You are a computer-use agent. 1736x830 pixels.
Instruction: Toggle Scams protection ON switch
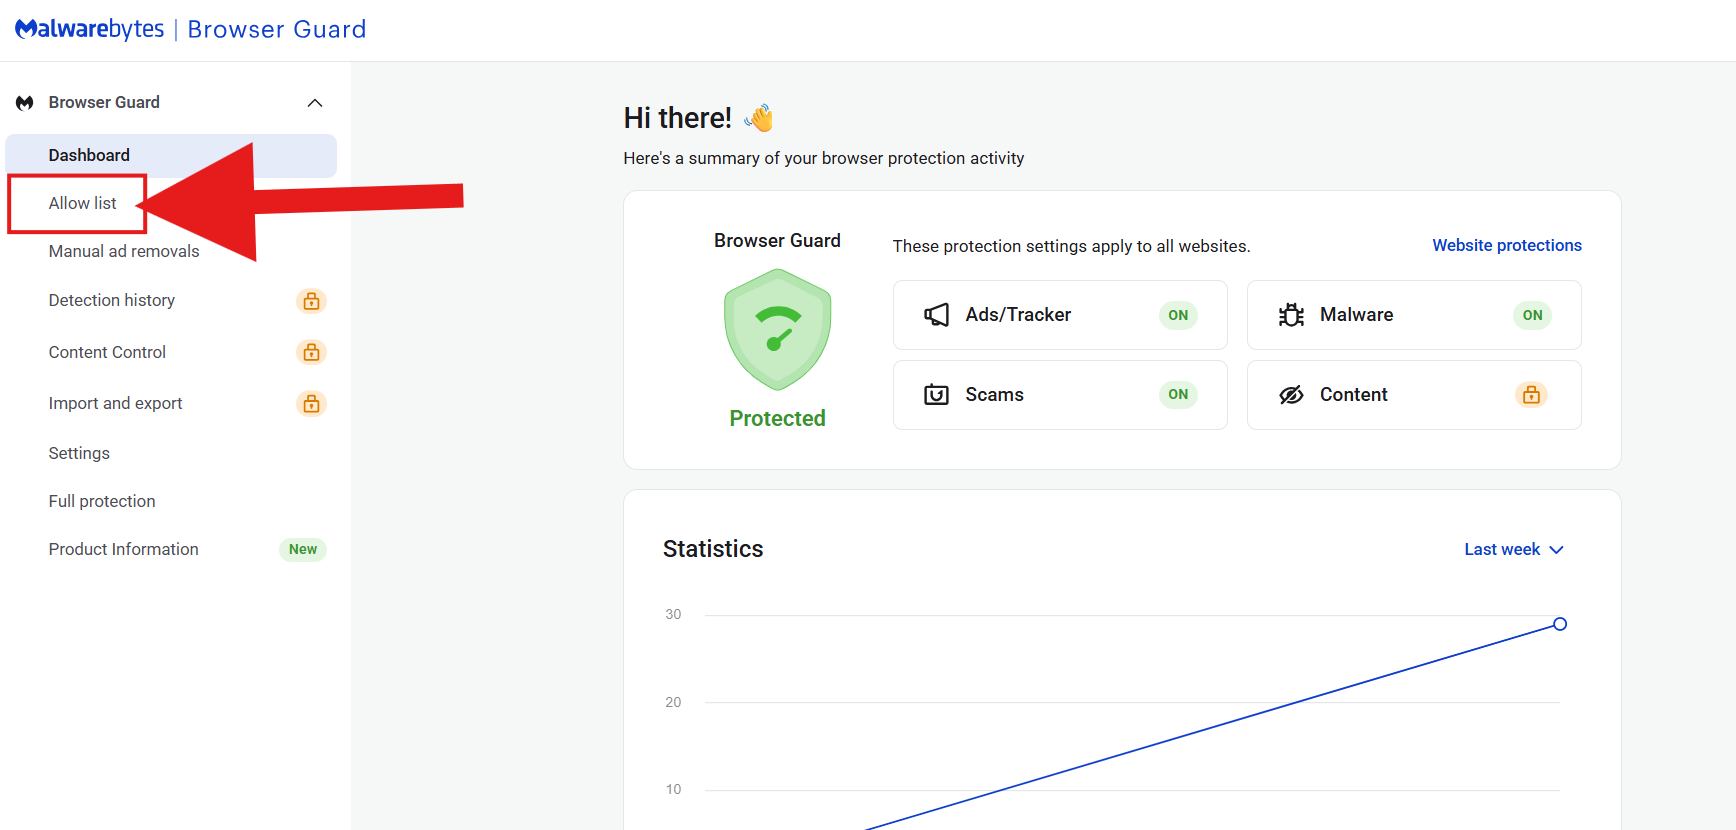point(1178,395)
